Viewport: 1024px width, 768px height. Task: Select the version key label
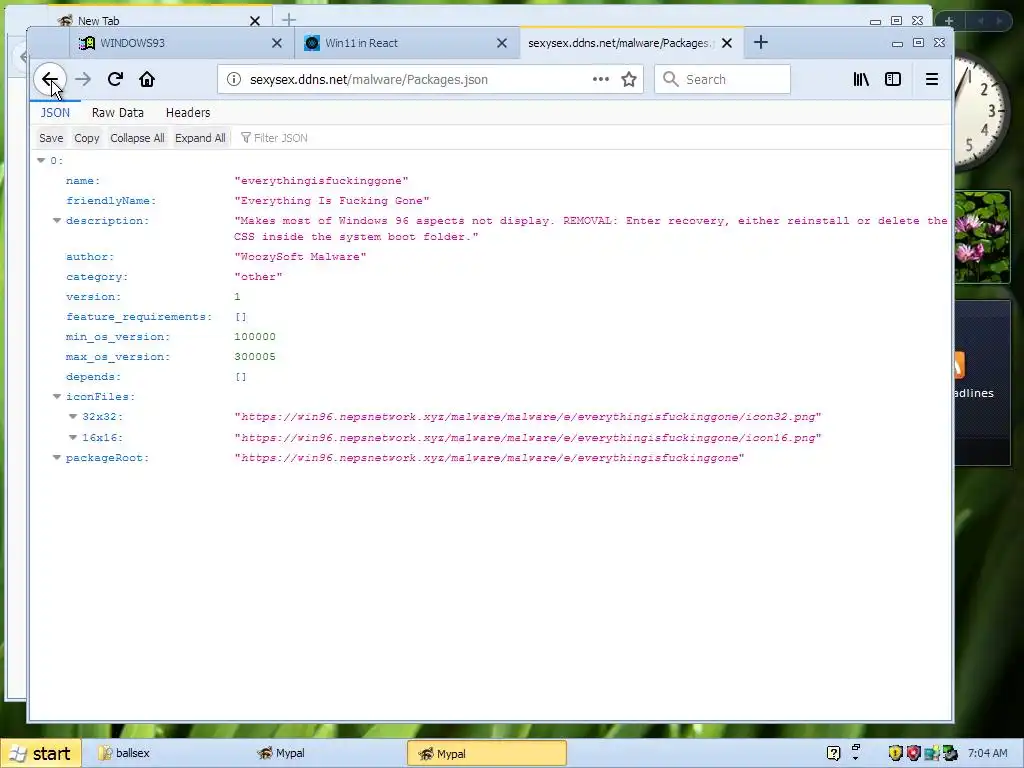click(93, 297)
